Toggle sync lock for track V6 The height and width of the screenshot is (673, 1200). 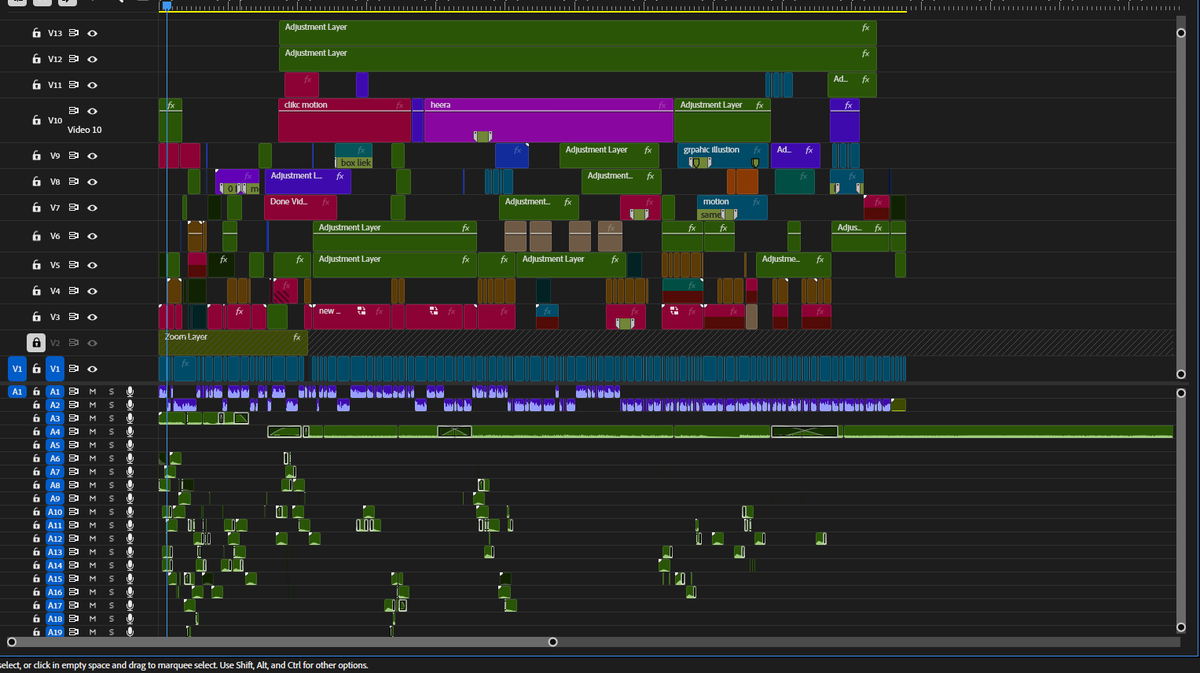(74, 236)
